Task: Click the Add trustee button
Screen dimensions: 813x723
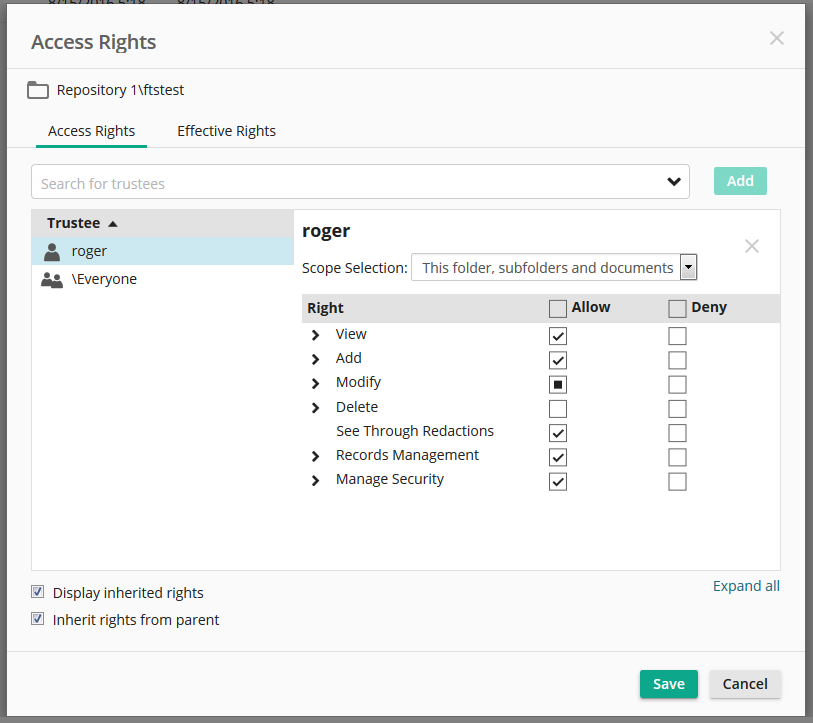Action: click(740, 181)
